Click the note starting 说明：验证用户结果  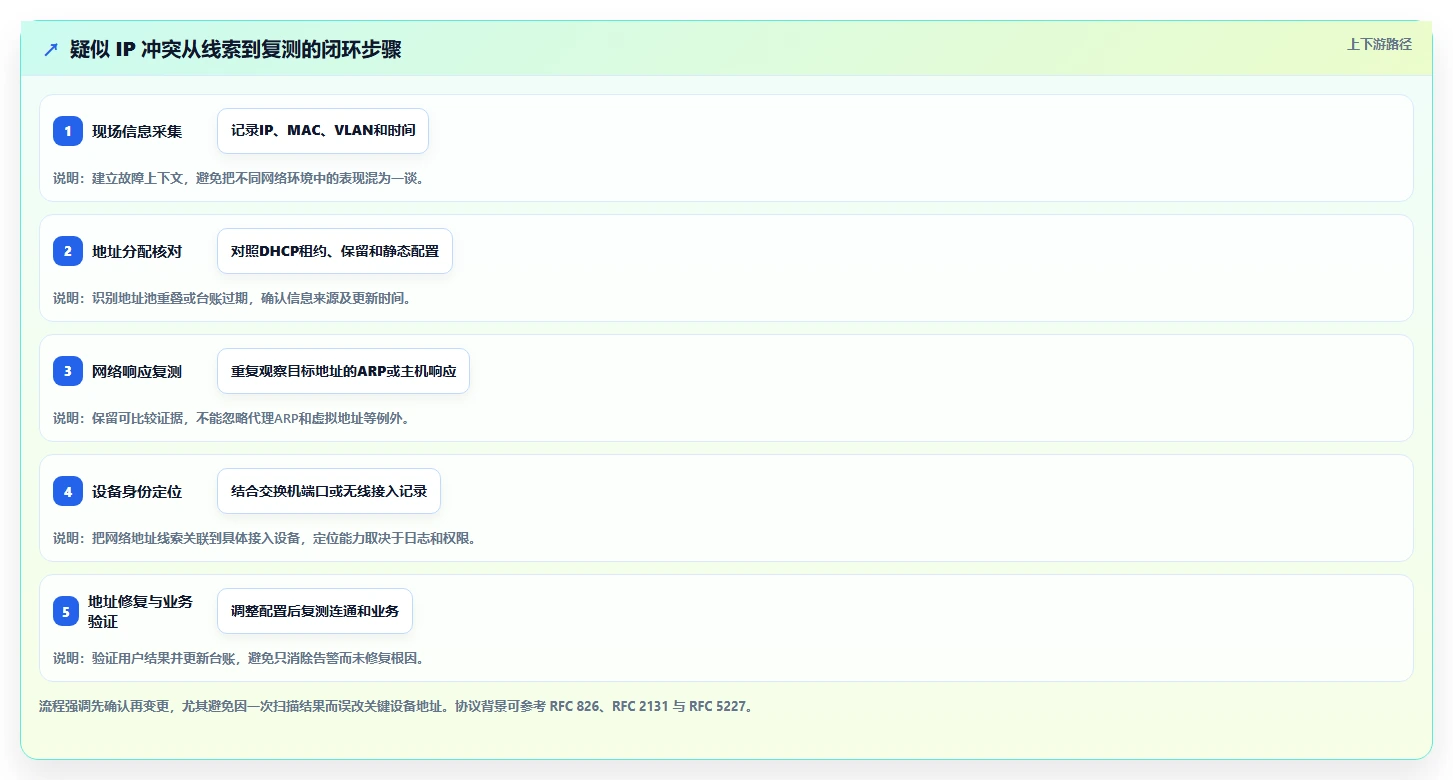click(240, 658)
